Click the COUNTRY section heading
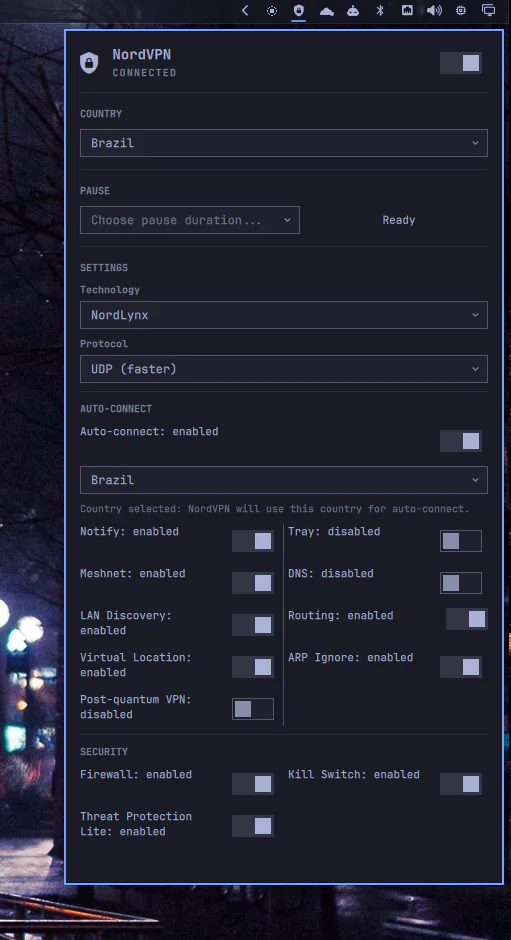The width and height of the screenshot is (511, 940). pyautogui.click(x=101, y=114)
